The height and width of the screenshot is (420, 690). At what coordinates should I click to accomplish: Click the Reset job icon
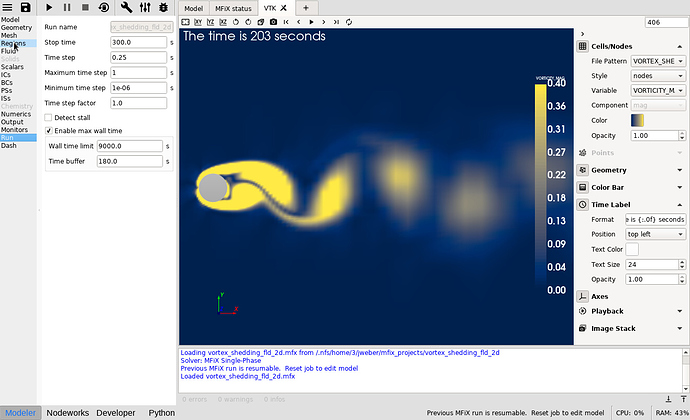tap(104, 8)
